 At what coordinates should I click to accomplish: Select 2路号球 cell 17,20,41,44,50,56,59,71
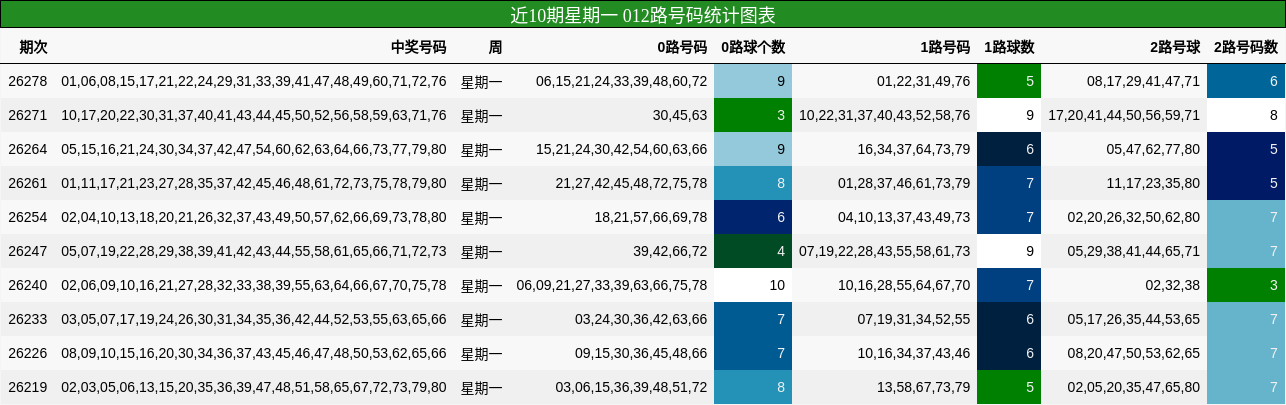click(1124, 115)
